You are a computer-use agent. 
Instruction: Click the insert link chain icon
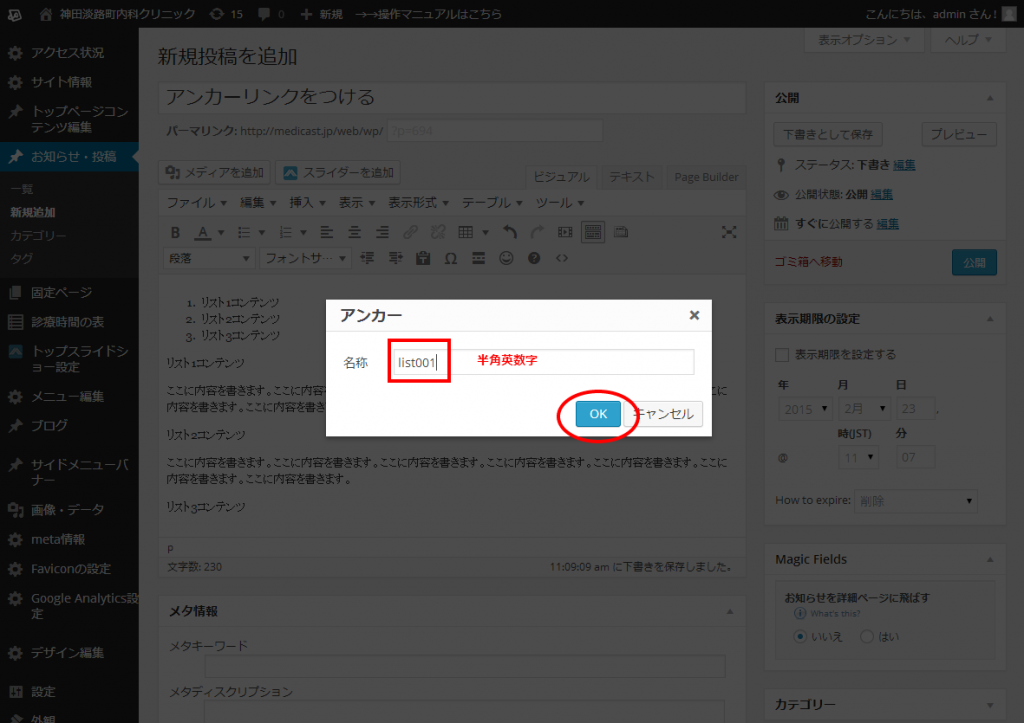click(410, 233)
